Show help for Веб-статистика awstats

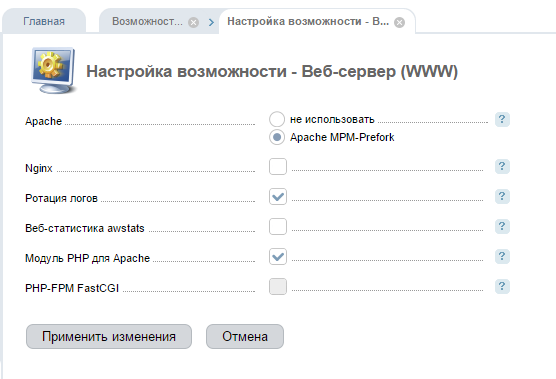tap(502, 226)
